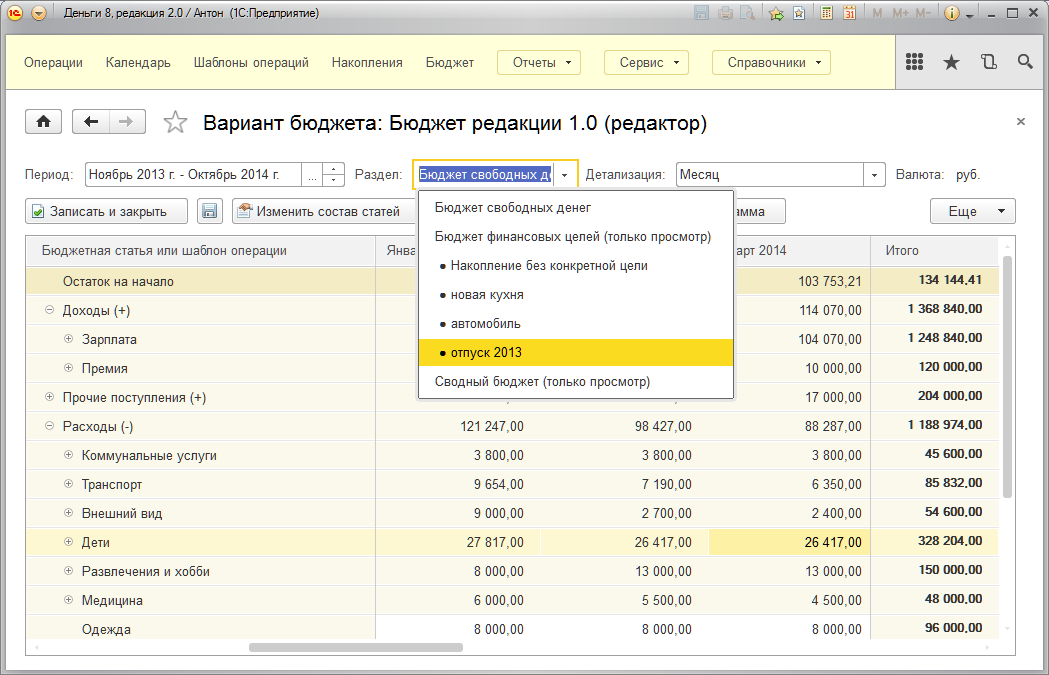
Task: Save budget using the floppy disk icon
Action: (209, 211)
